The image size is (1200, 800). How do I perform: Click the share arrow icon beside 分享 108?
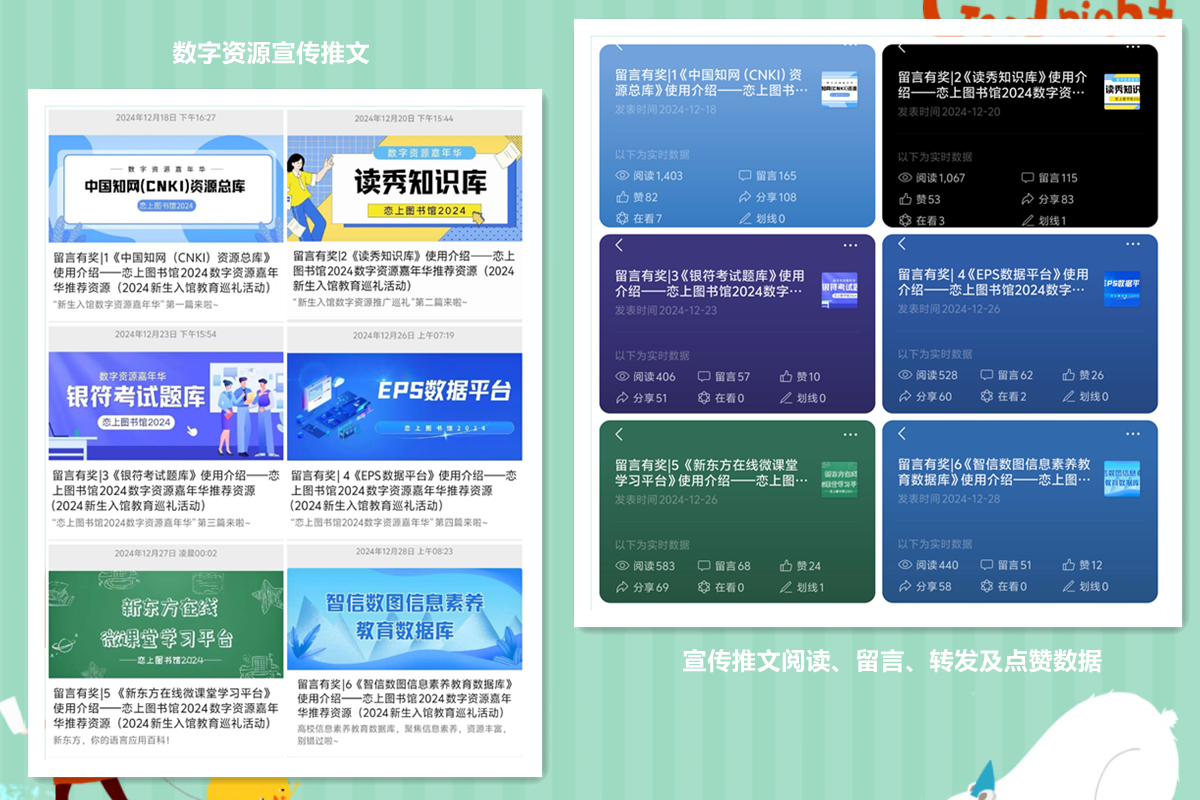746,198
